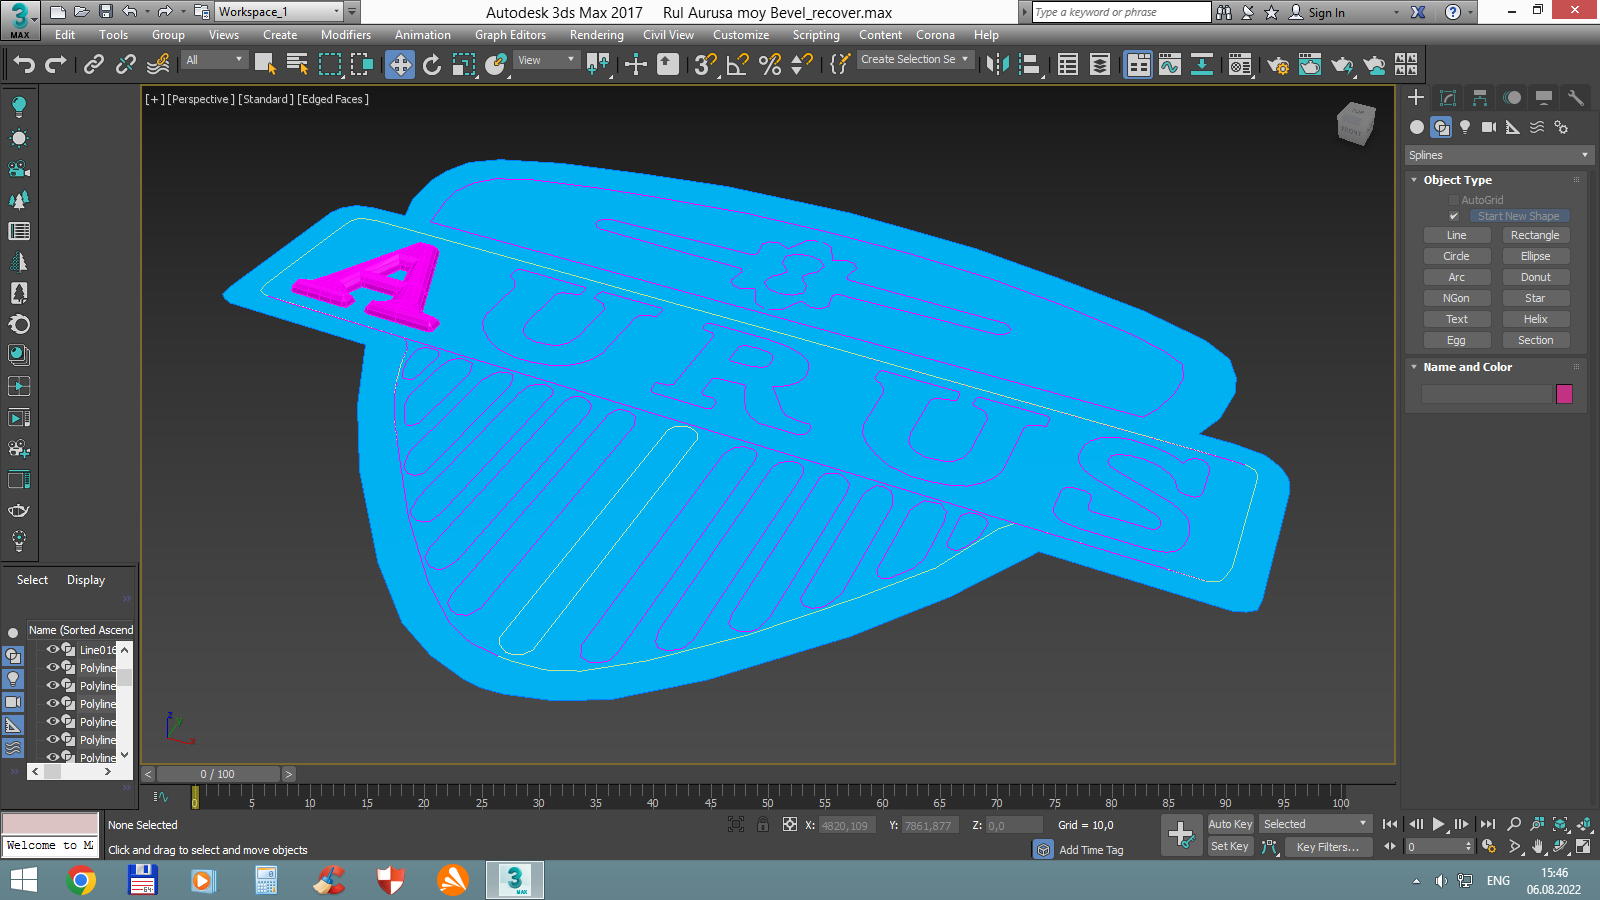Toggle Display Shapes filter in Scene Explorer
The width and height of the screenshot is (1600, 900).
(13, 656)
